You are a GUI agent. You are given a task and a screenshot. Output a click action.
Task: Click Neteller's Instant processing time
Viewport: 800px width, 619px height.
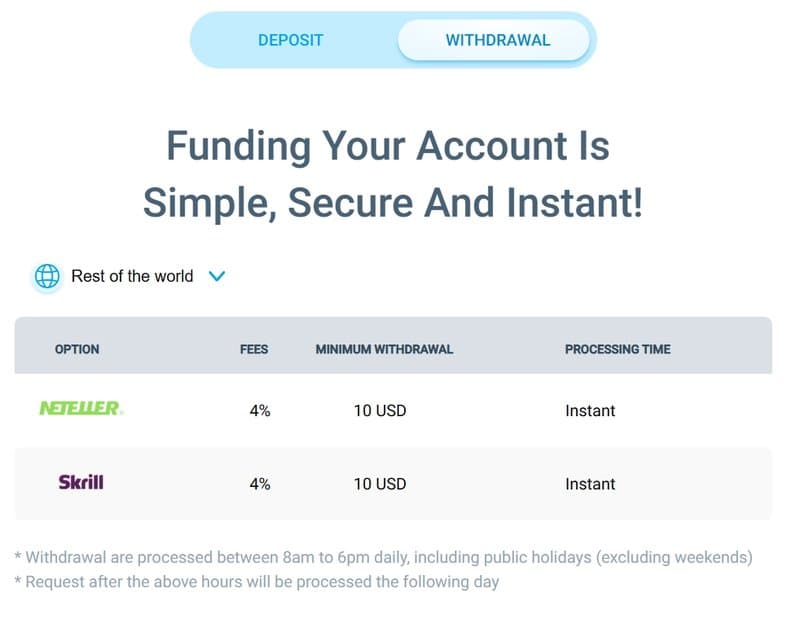[x=590, y=410]
